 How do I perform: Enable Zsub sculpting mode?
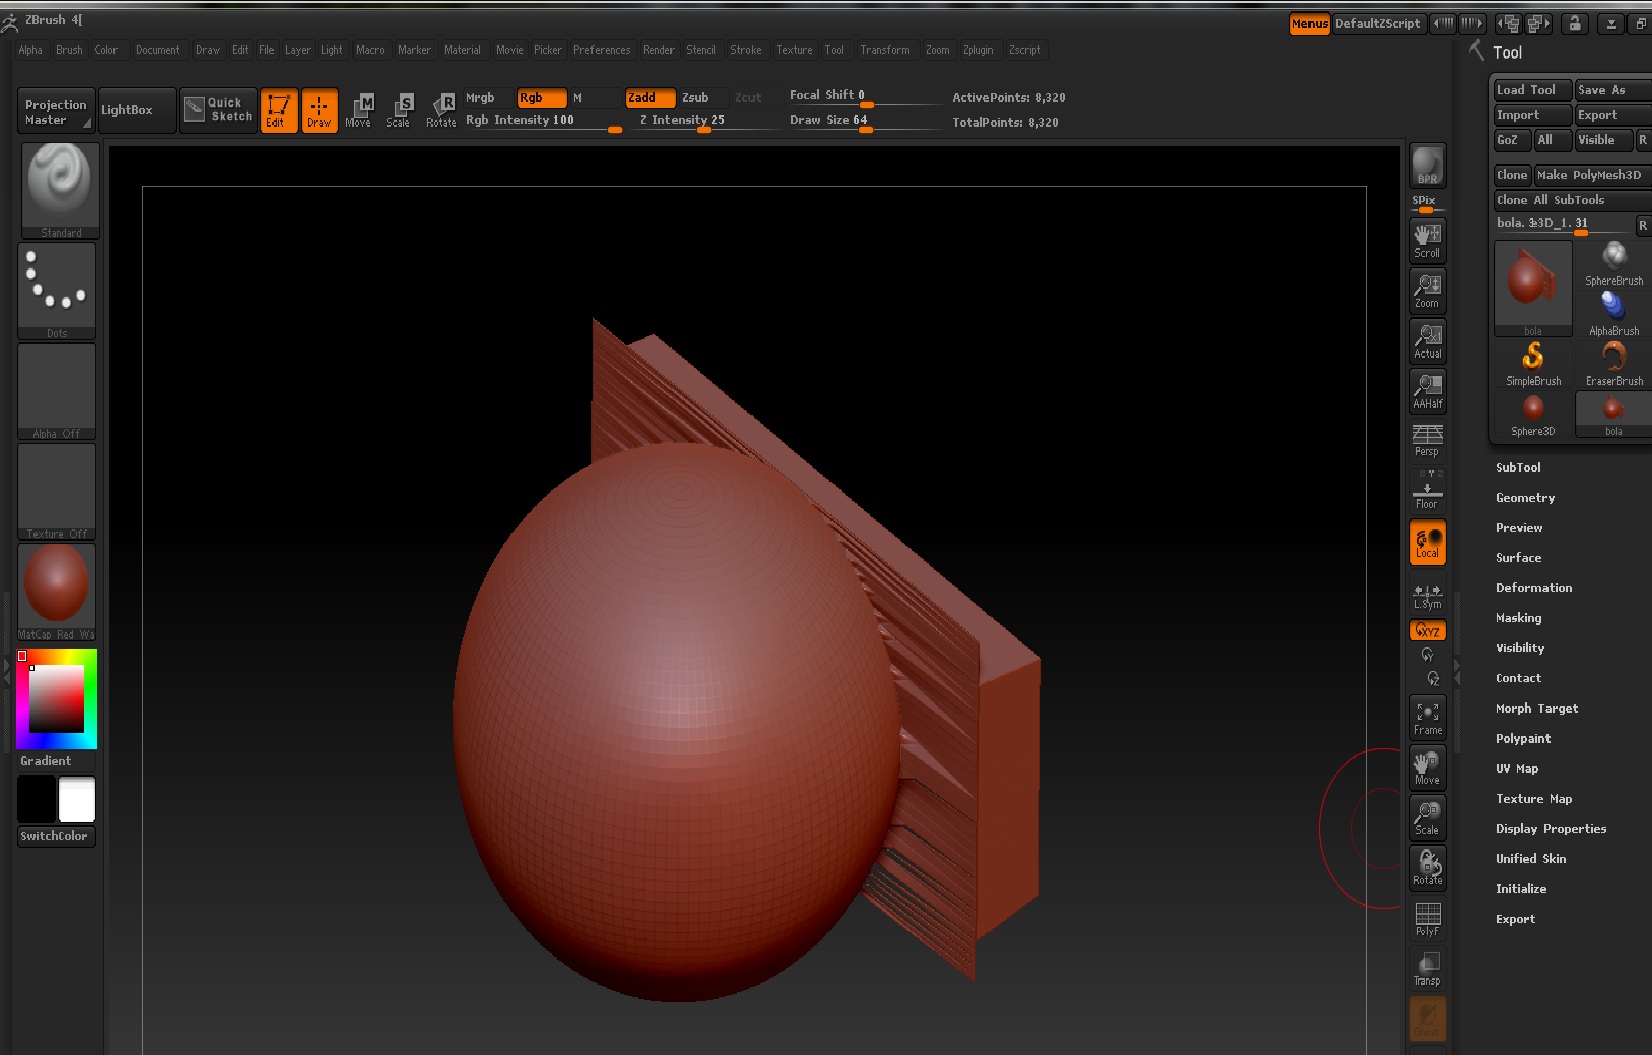[695, 97]
